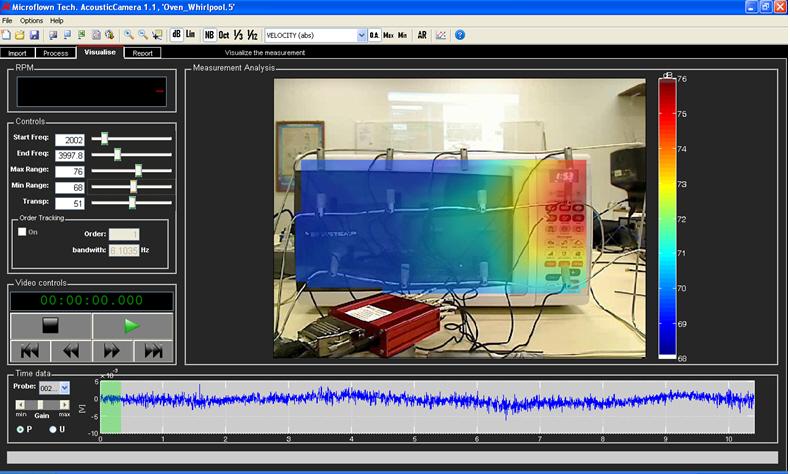Viewport: 790px width, 474px height.
Task: Open the Help menu
Action: (56, 21)
